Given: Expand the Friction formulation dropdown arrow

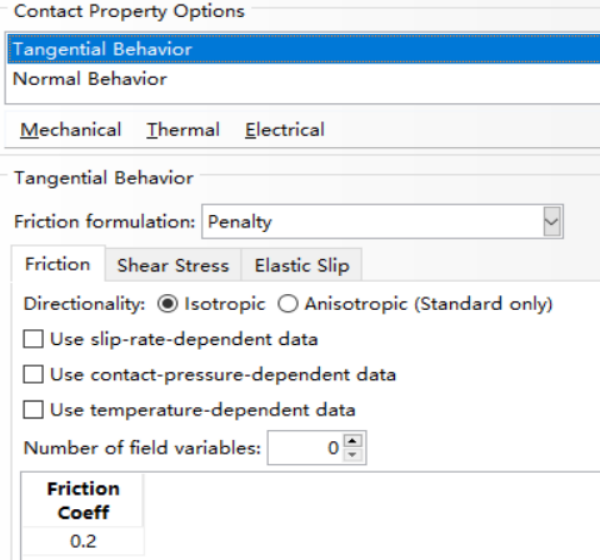Looking at the screenshot, I should [x=552, y=222].
